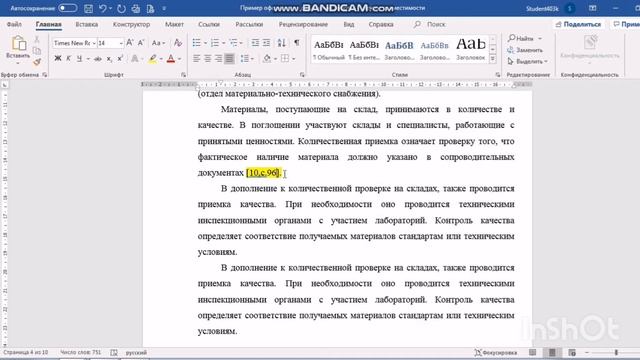This screenshot has width=640, height=360.
Task: Switch to web layout view in status bar
Action: coord(572,353)
